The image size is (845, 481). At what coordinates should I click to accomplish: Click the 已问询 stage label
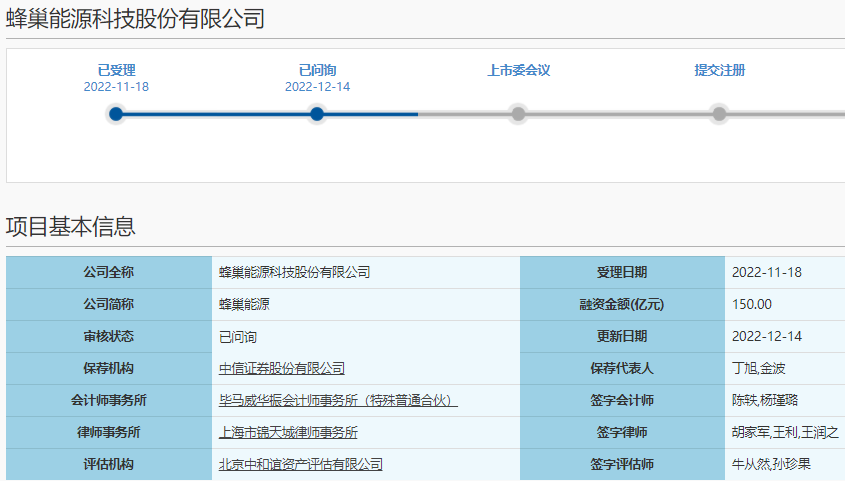point(317,70)
